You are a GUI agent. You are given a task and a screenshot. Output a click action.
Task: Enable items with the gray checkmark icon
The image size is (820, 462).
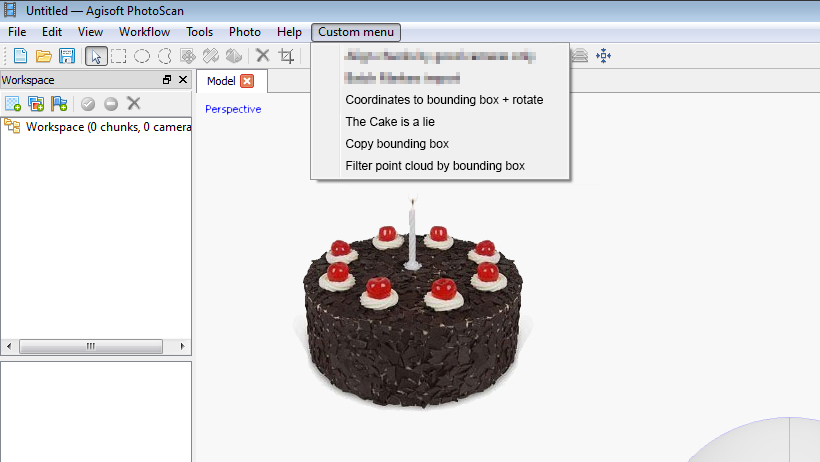[x=88, y=104]
